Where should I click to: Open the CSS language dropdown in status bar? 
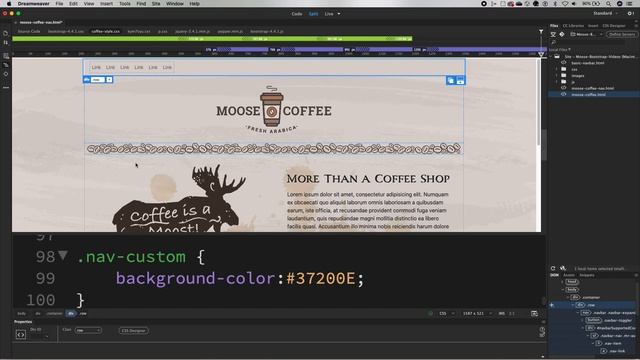point(447,313)
